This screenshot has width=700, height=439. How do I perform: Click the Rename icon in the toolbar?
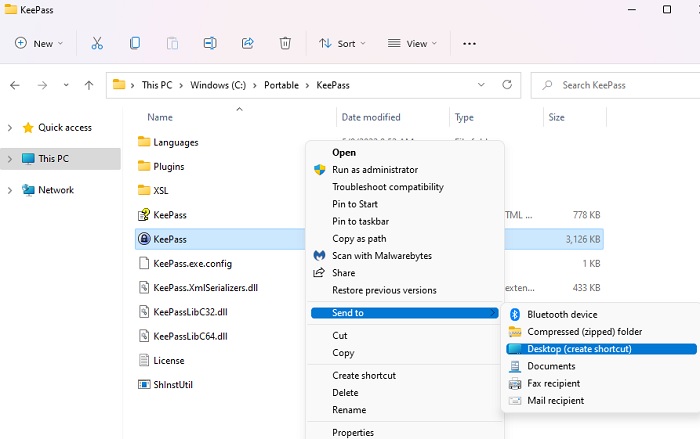click(210, 43)
